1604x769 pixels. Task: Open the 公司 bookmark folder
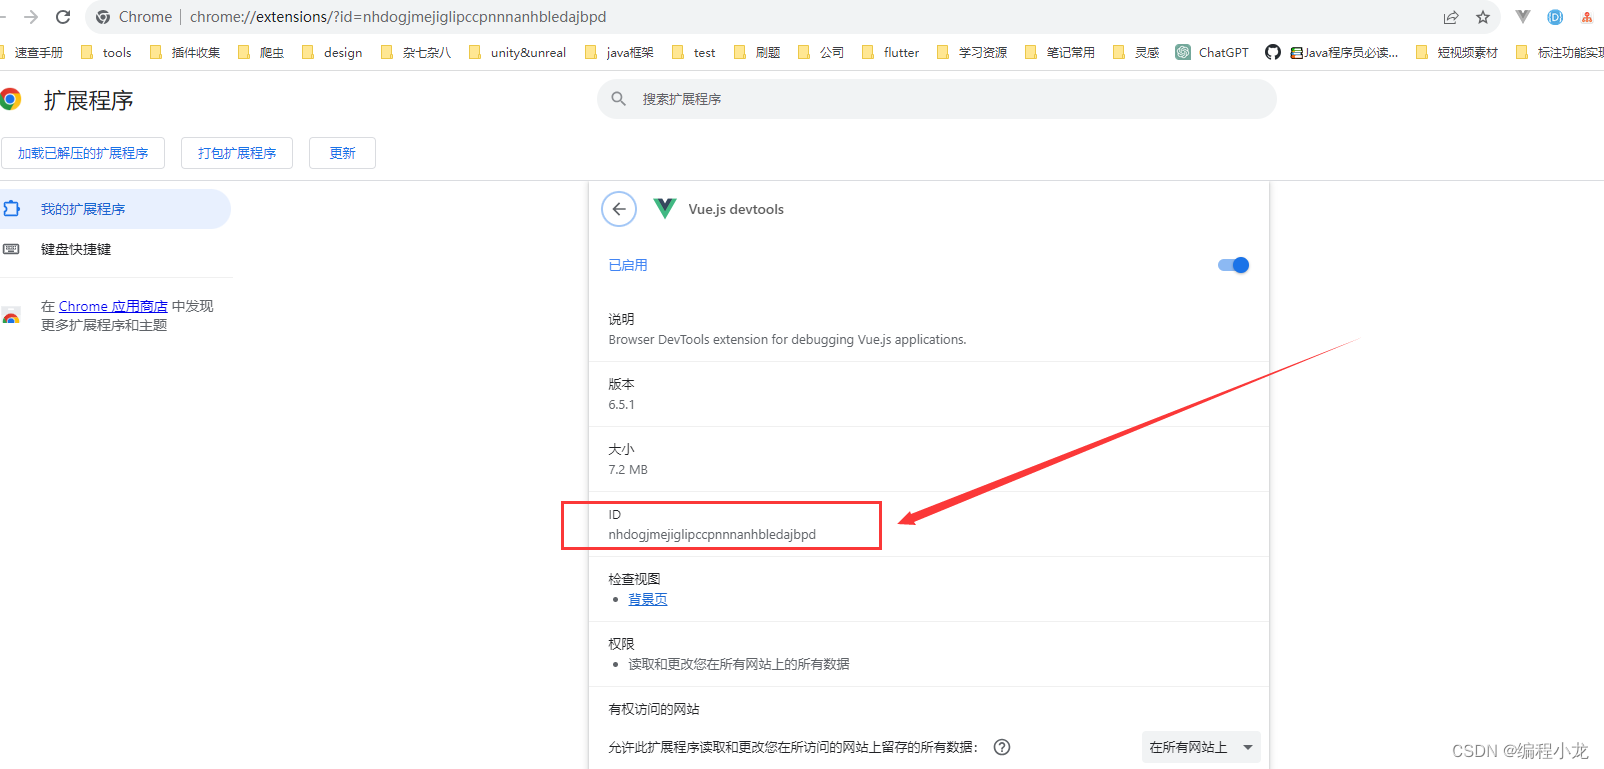(821, 52)
